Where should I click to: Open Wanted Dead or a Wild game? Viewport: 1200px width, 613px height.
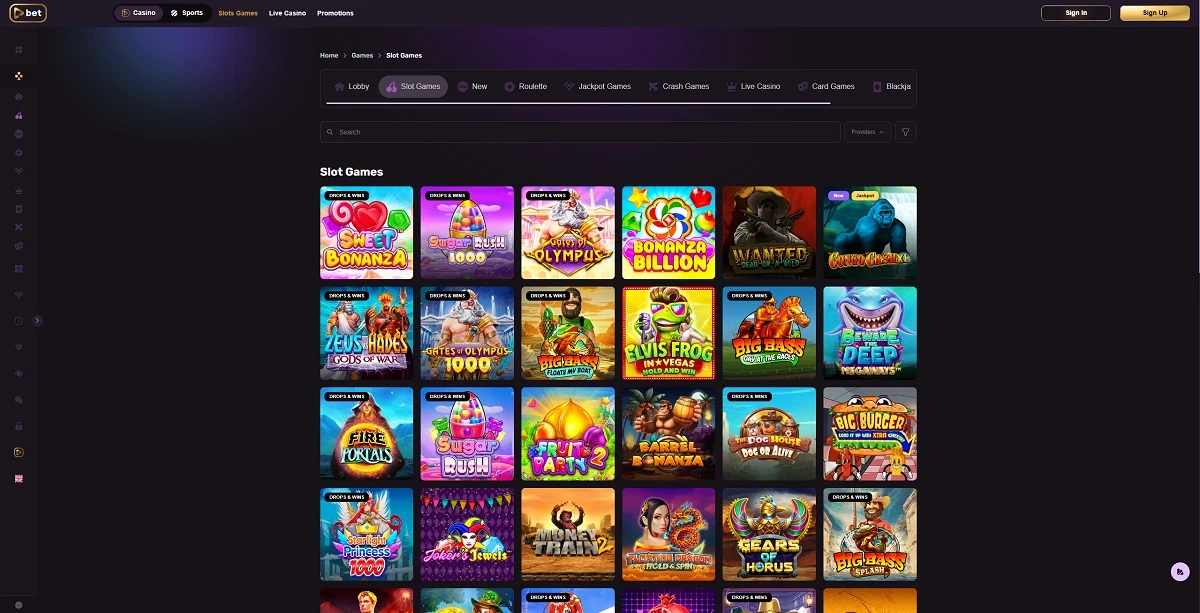pyautogui.click(x=769, y=232)
